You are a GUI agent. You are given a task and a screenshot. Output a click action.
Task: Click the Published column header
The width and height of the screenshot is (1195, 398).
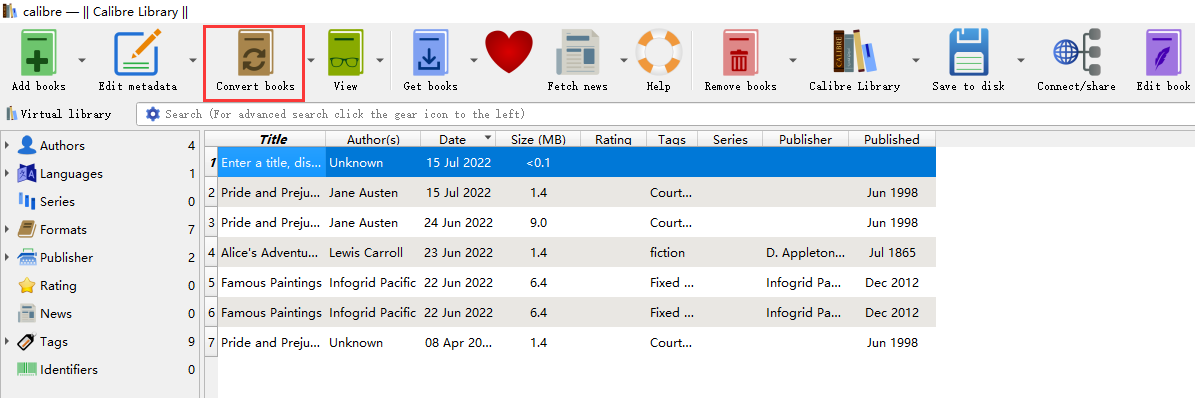(892, 140)
